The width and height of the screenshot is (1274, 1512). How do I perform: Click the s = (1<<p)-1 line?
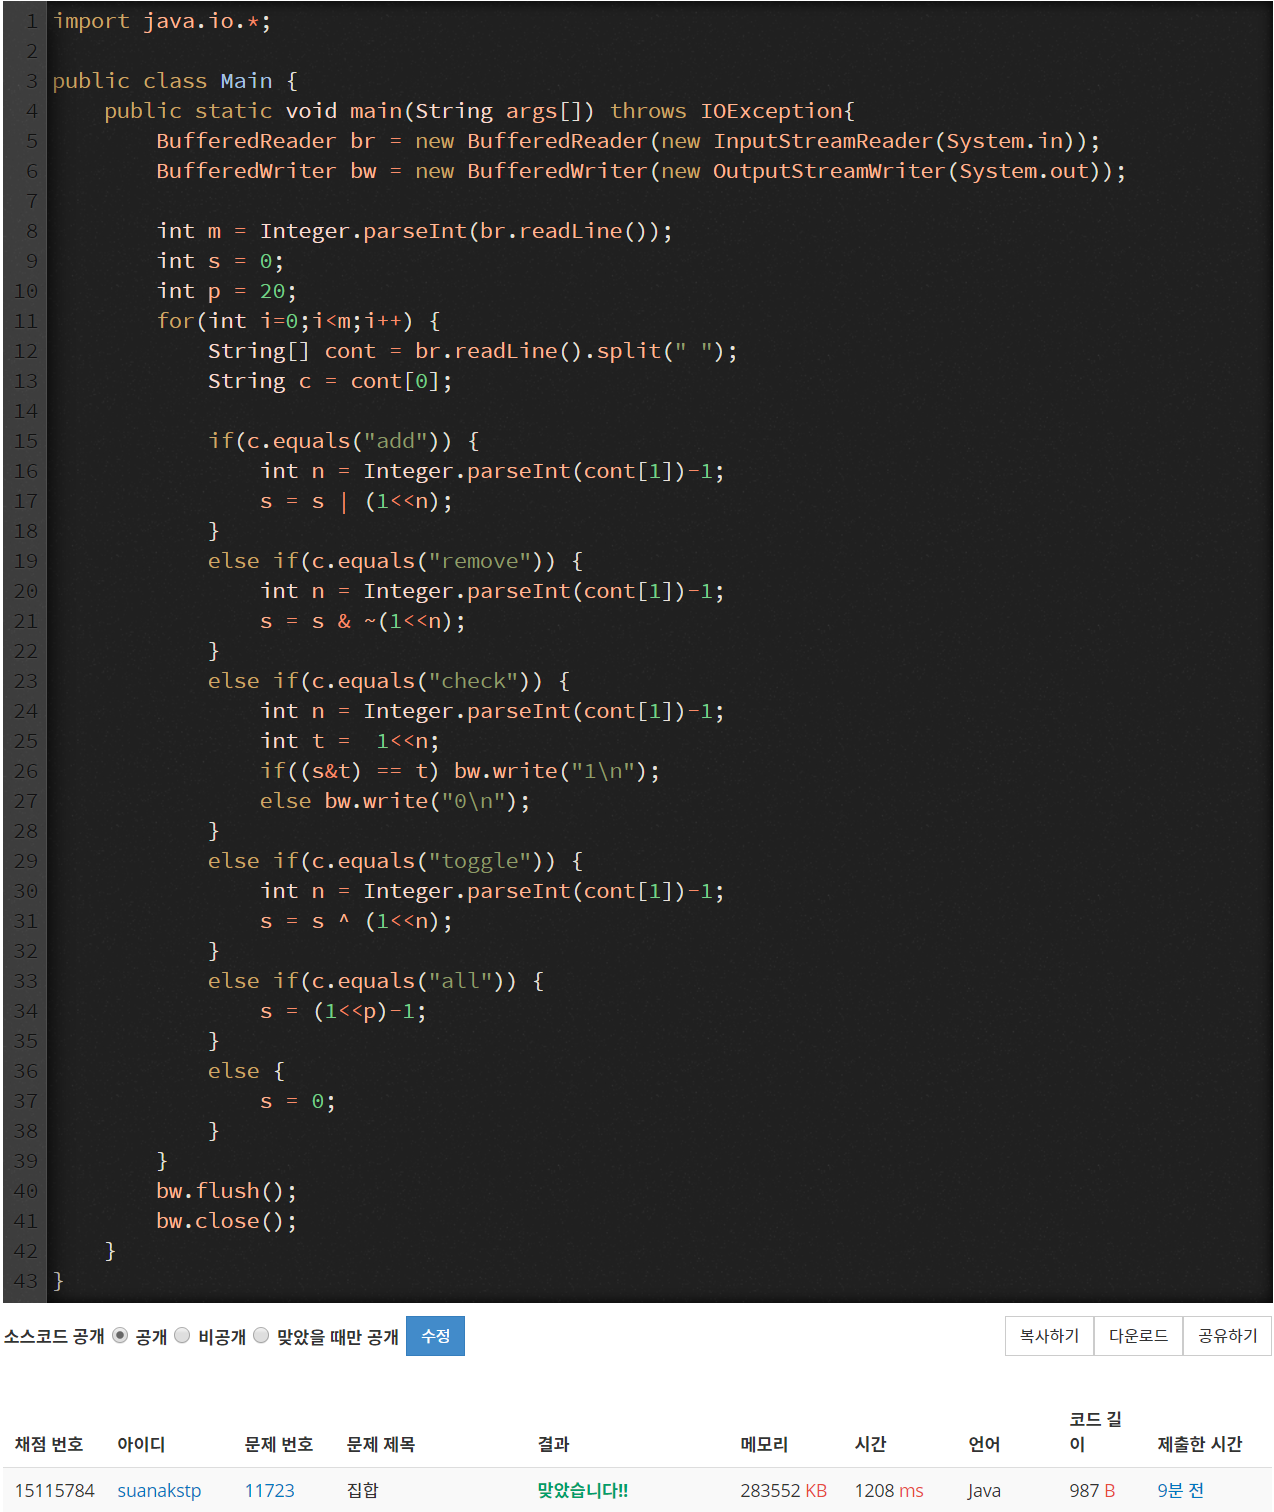coord(343,1011)
